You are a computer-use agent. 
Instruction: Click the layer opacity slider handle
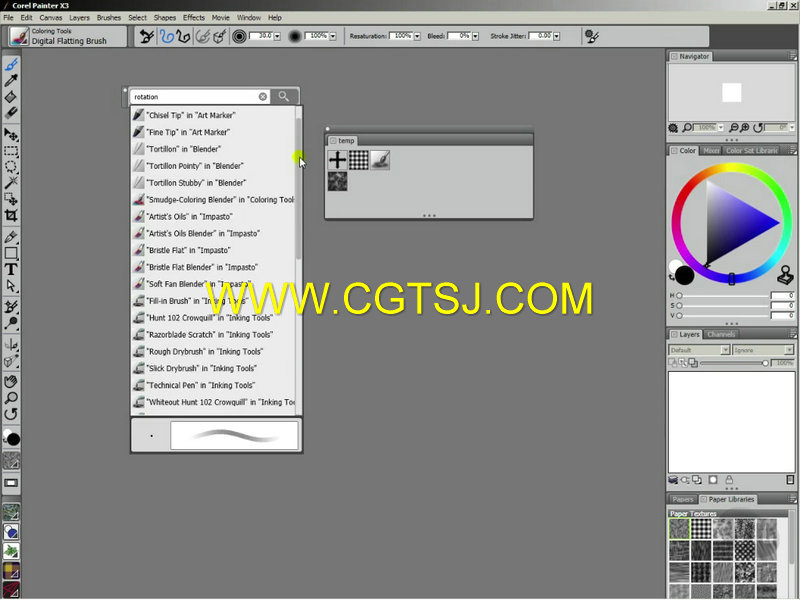point(765,363)
